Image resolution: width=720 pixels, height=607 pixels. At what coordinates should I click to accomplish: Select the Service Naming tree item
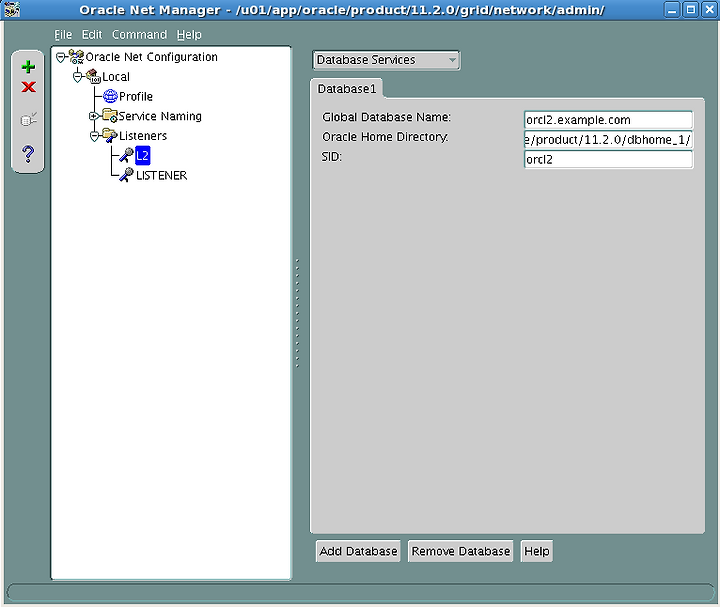click(160, 116)
